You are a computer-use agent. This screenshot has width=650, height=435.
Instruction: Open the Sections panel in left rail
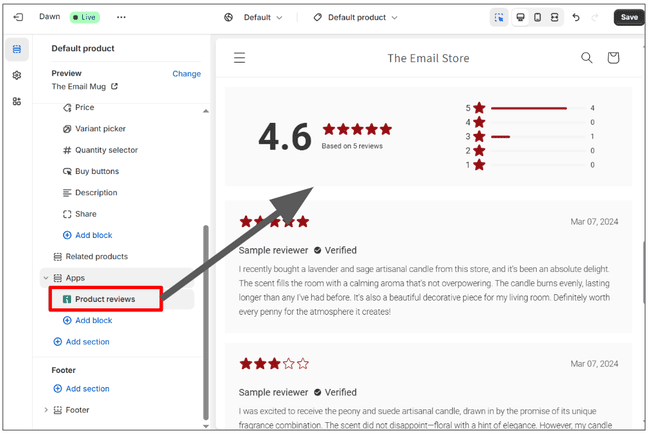point(17,50)
